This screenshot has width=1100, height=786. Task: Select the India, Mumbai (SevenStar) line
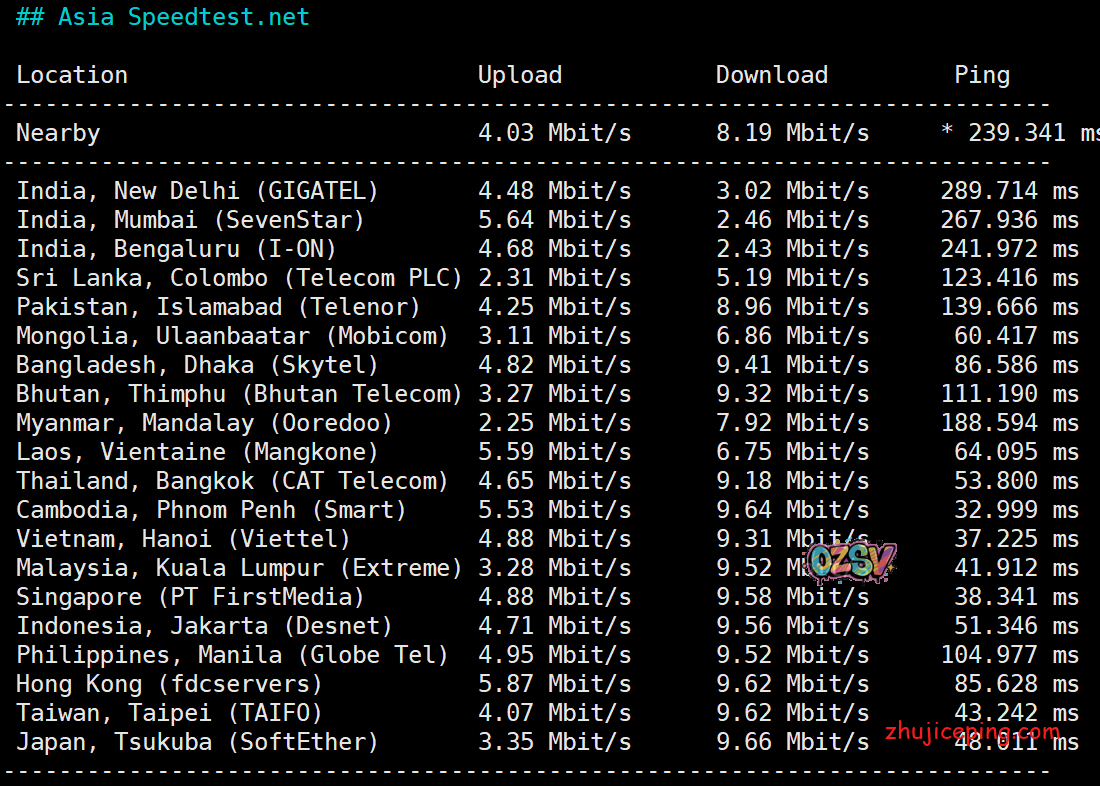point(190,220)
